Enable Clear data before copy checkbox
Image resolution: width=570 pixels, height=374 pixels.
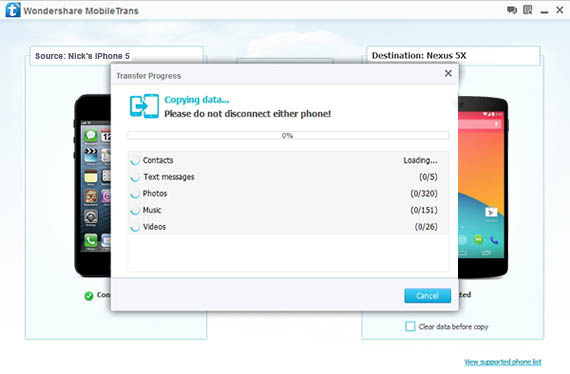click(x=410, y=326)
